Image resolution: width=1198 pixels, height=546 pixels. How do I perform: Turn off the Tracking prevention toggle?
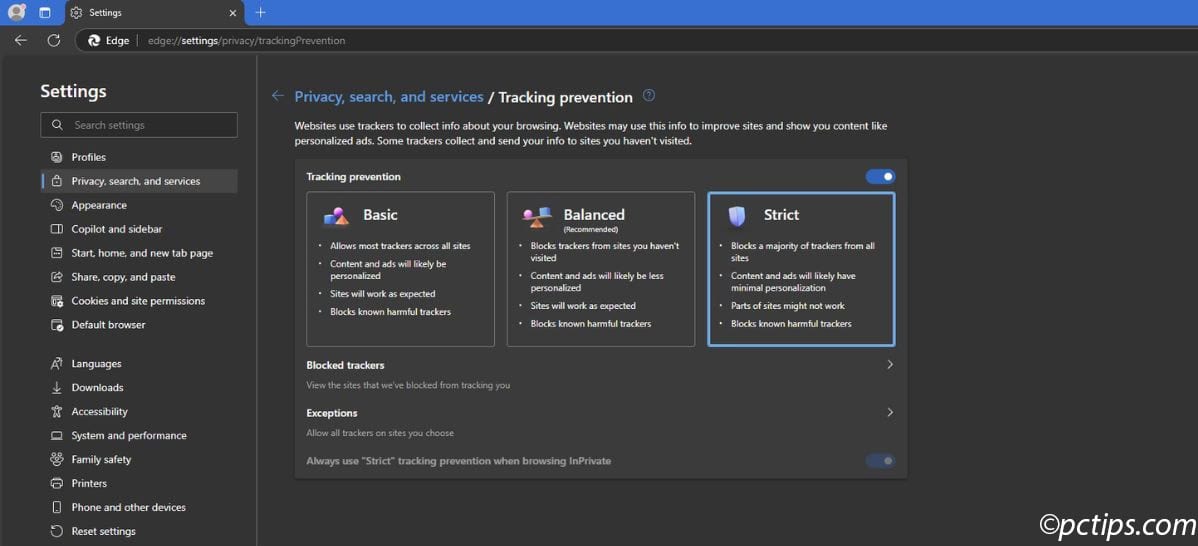(880, 177)
